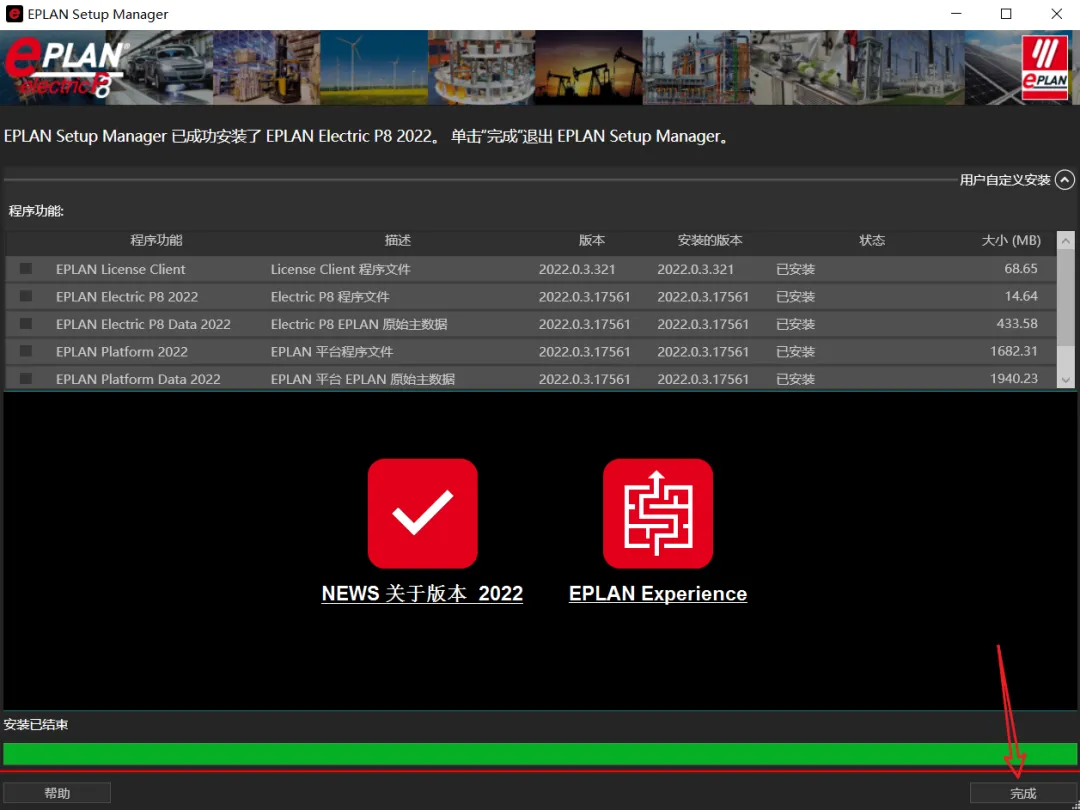Viewport: 1080px width, 810px height.
Task: Click the License Client 程序文件 description
Action: pyautogui.click(x=340, y=269)
